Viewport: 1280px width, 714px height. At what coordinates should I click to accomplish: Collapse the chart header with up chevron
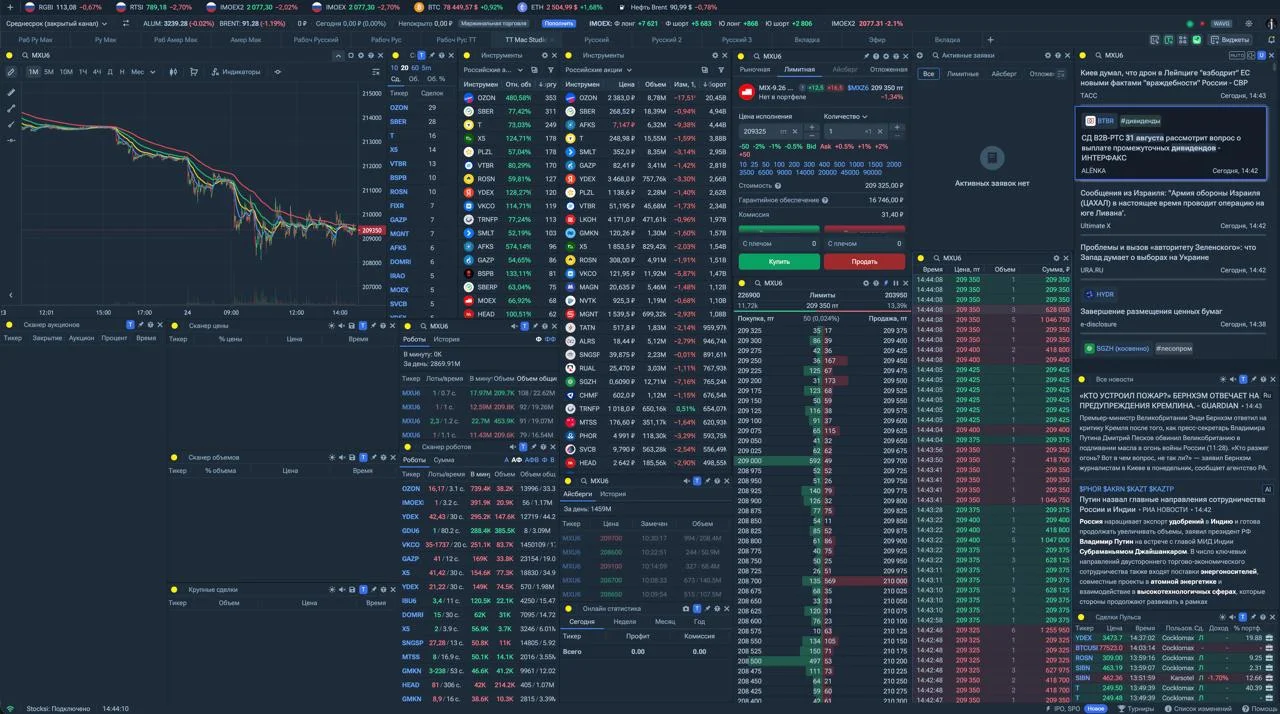click(338, 56)
